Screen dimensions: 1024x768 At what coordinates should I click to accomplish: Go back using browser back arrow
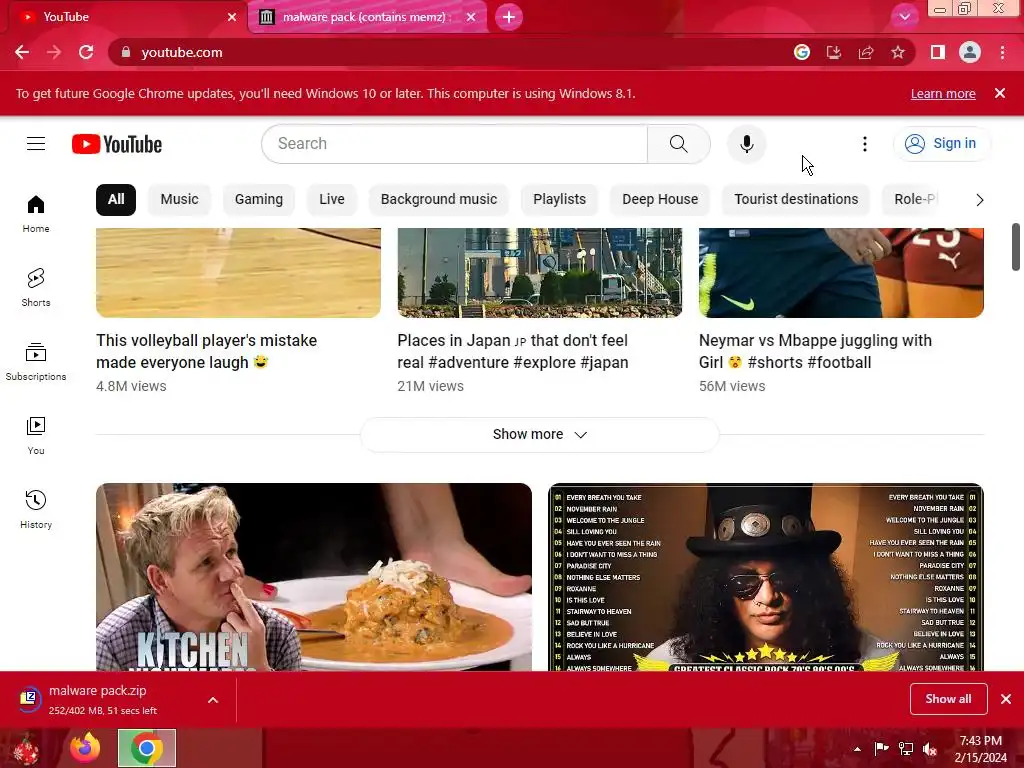pyautogui.click(x=22, y=52)
